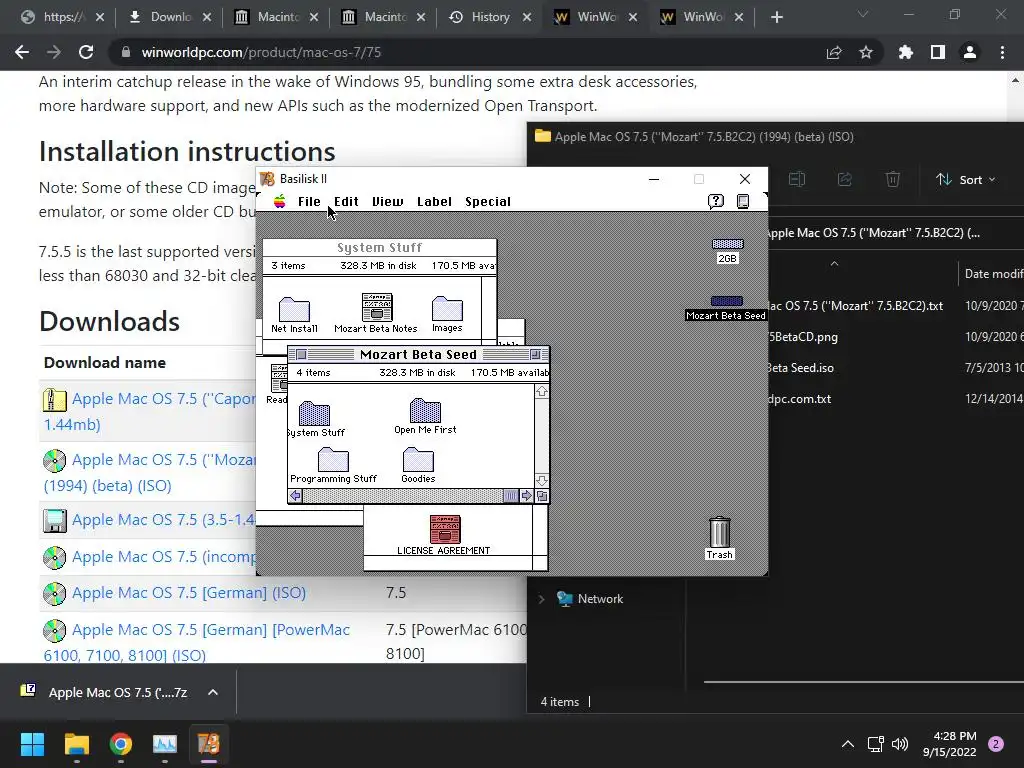1024x768 pixels.
Task: Go back in Chrome browser
Action: (x=22, y=52)
